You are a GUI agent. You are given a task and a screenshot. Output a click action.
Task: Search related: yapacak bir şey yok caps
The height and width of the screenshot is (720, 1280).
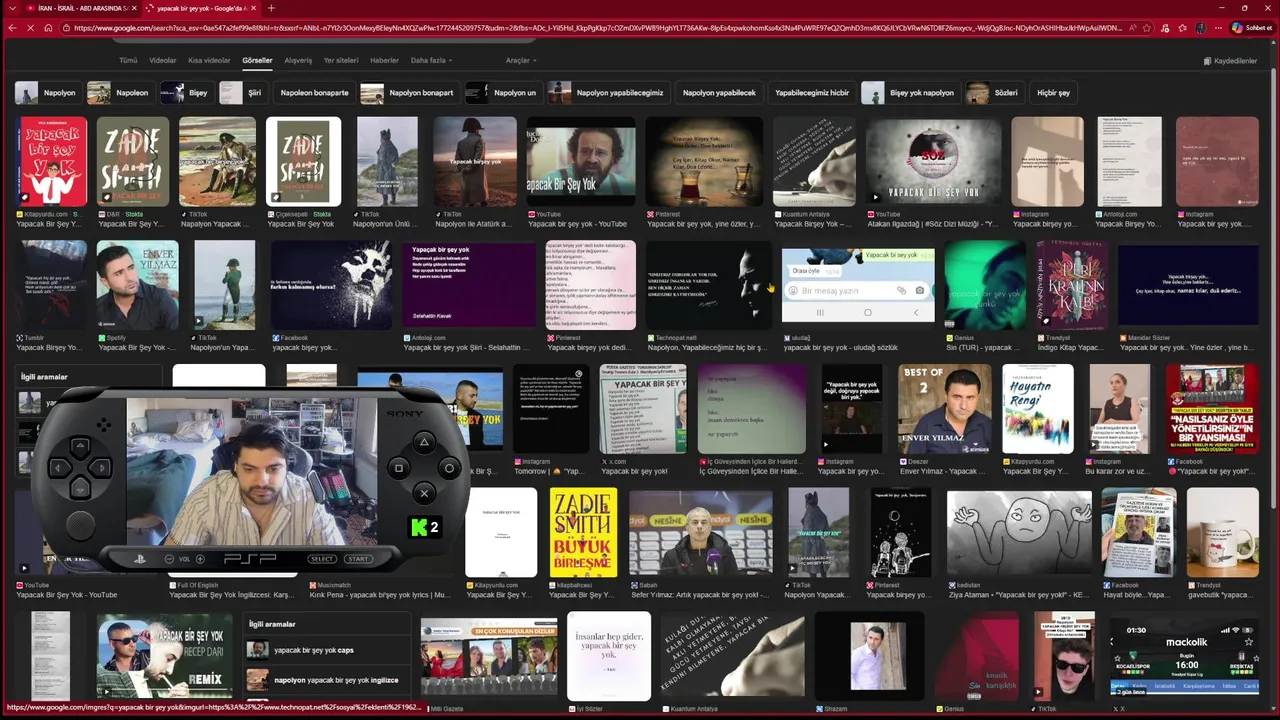[x=328, y=650]
